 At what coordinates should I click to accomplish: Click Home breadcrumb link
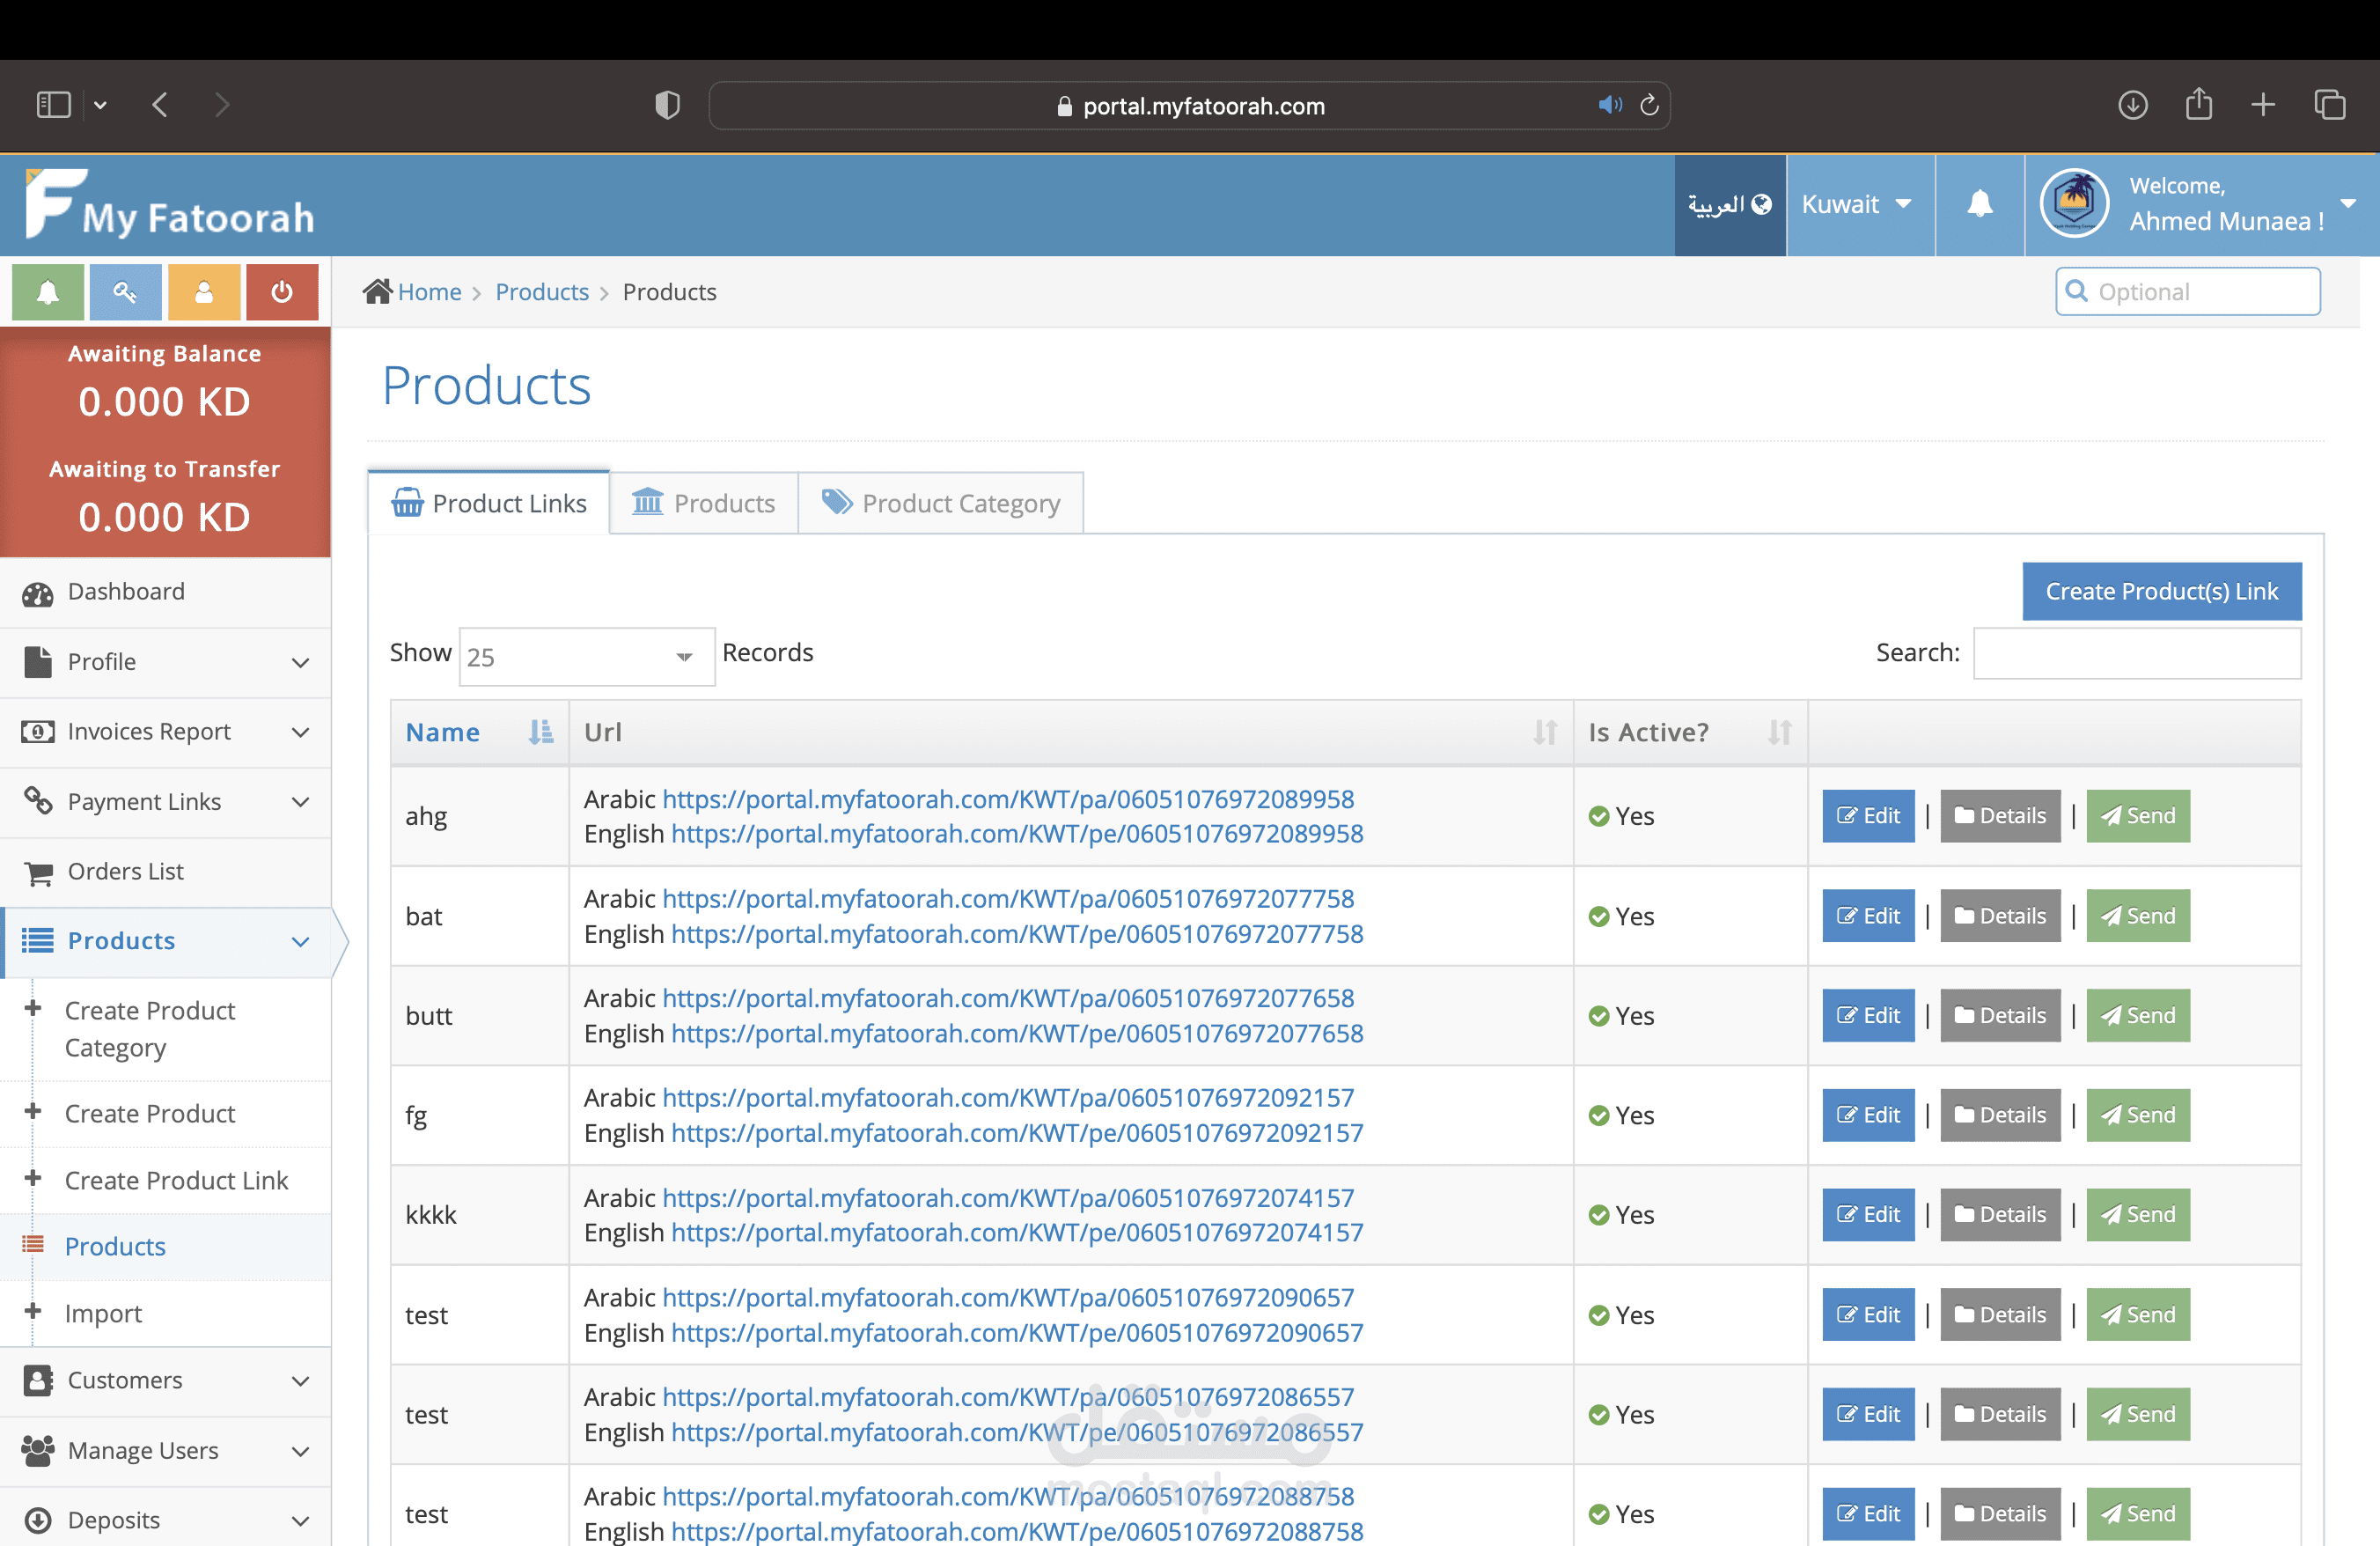[x=430, y=292]
